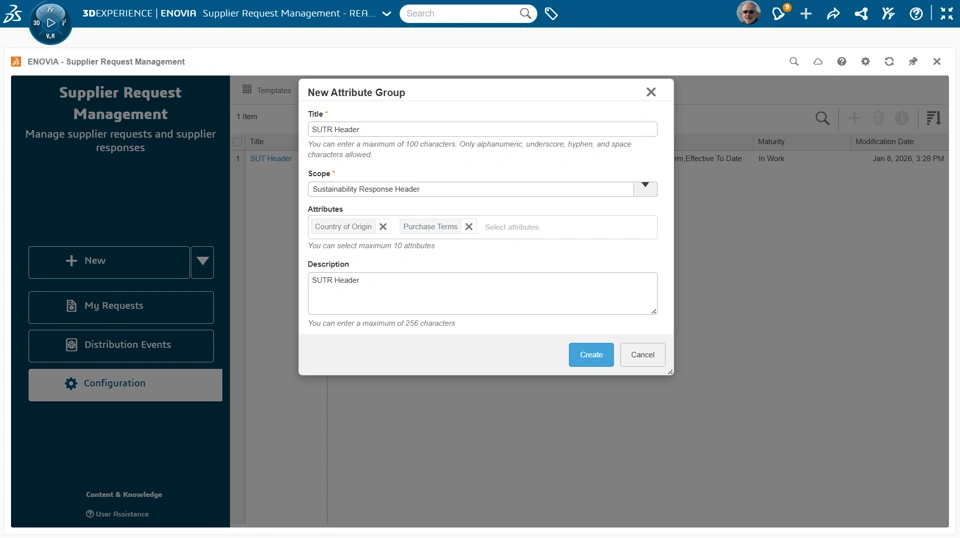Open the Scope dropdown arrow
The image size is (960, 538).
[x=645, y=189]
